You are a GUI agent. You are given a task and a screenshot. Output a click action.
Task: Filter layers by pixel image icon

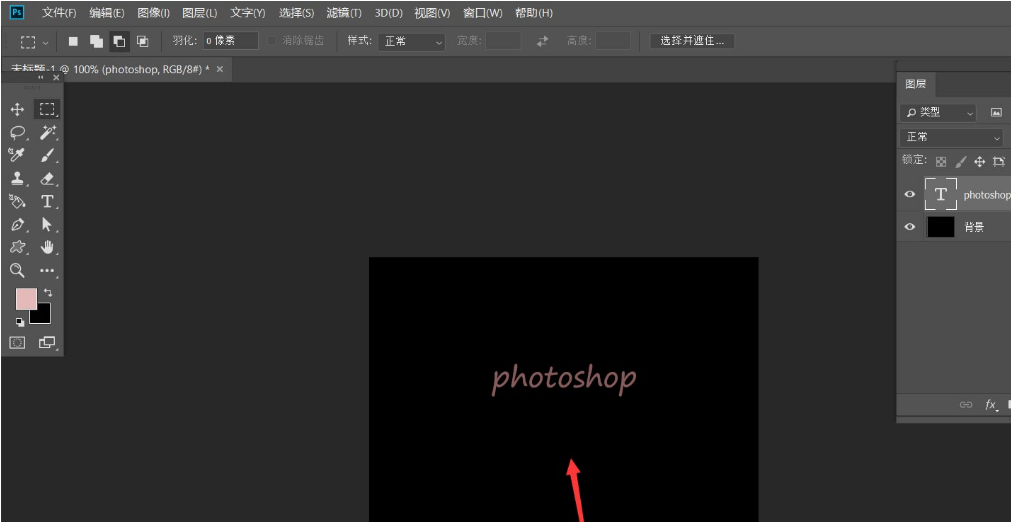pyautogui.click(x=996, y=113)
